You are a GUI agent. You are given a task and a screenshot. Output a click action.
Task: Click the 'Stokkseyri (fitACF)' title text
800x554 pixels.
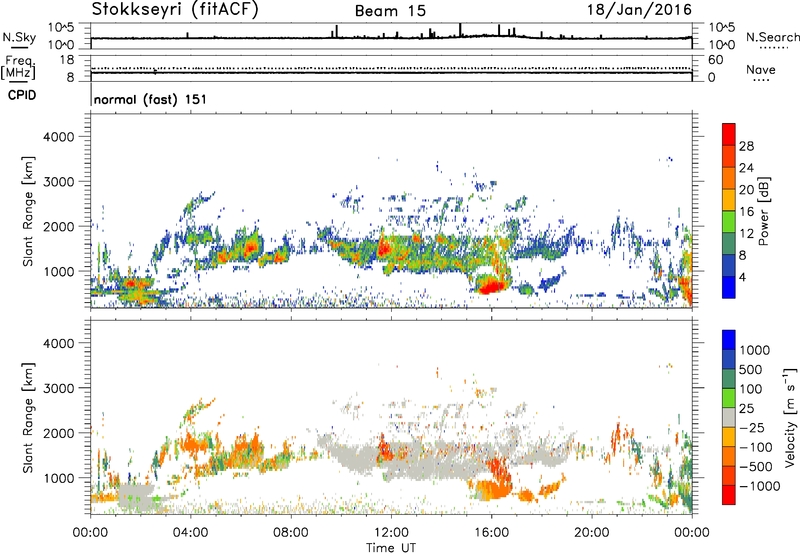pyautogui.click(x=175, y=10)
